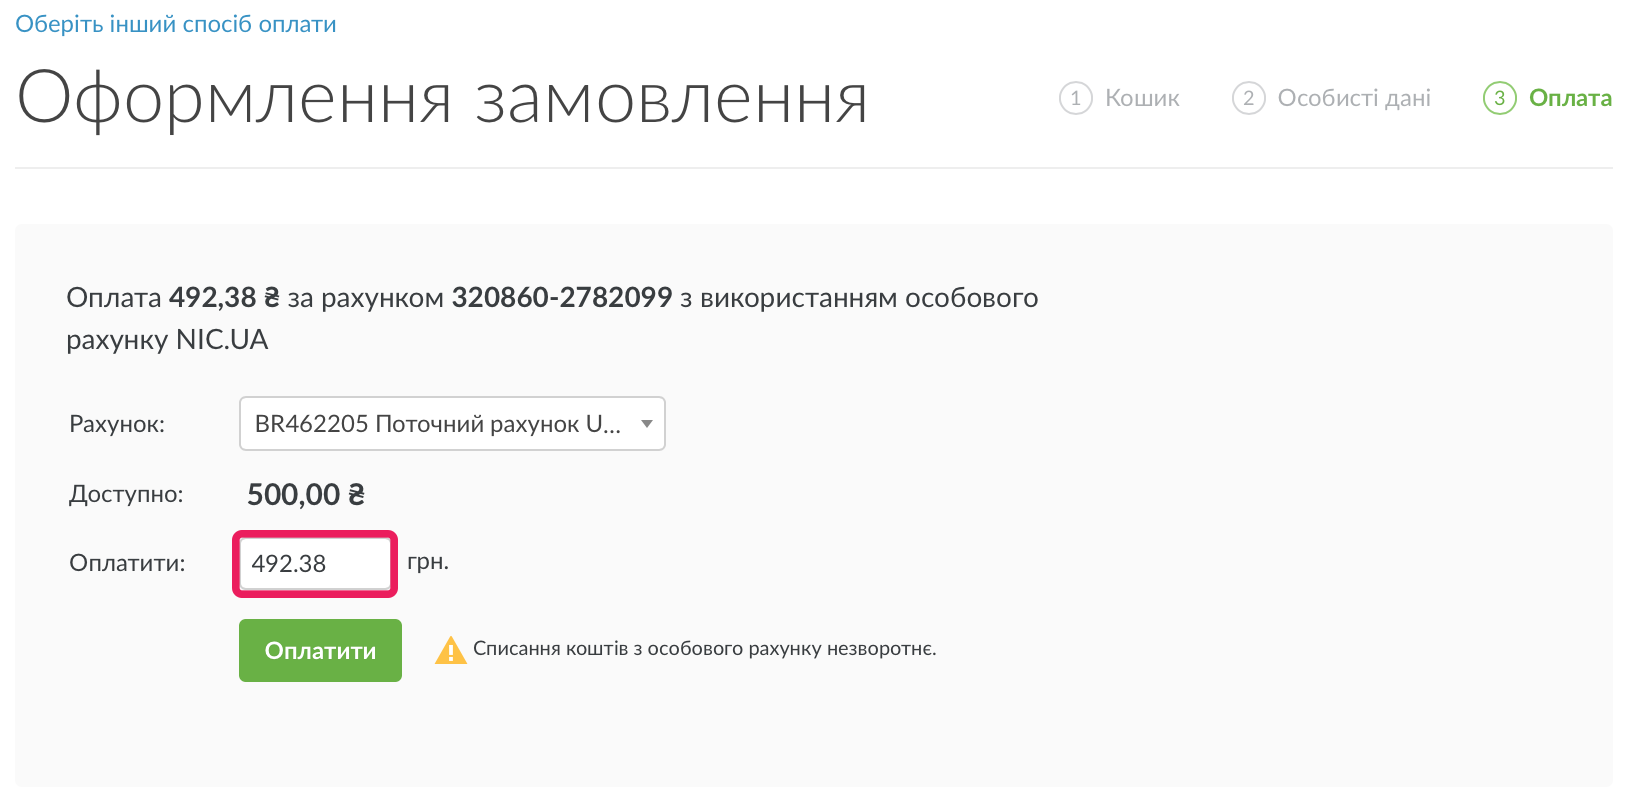Screen dimensions: 1638x810
Task: Click the грн. currency suffix
Action: (x=428, y=562)
